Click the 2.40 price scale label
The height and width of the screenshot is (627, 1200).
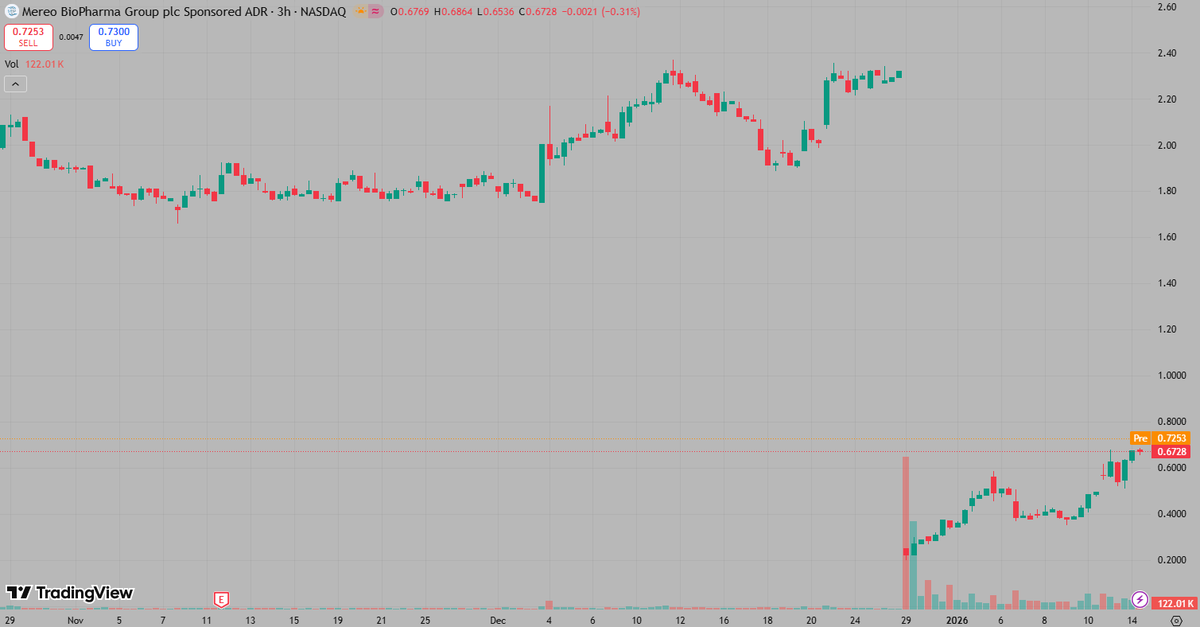pyautogui.click(x=1166, y=53)
